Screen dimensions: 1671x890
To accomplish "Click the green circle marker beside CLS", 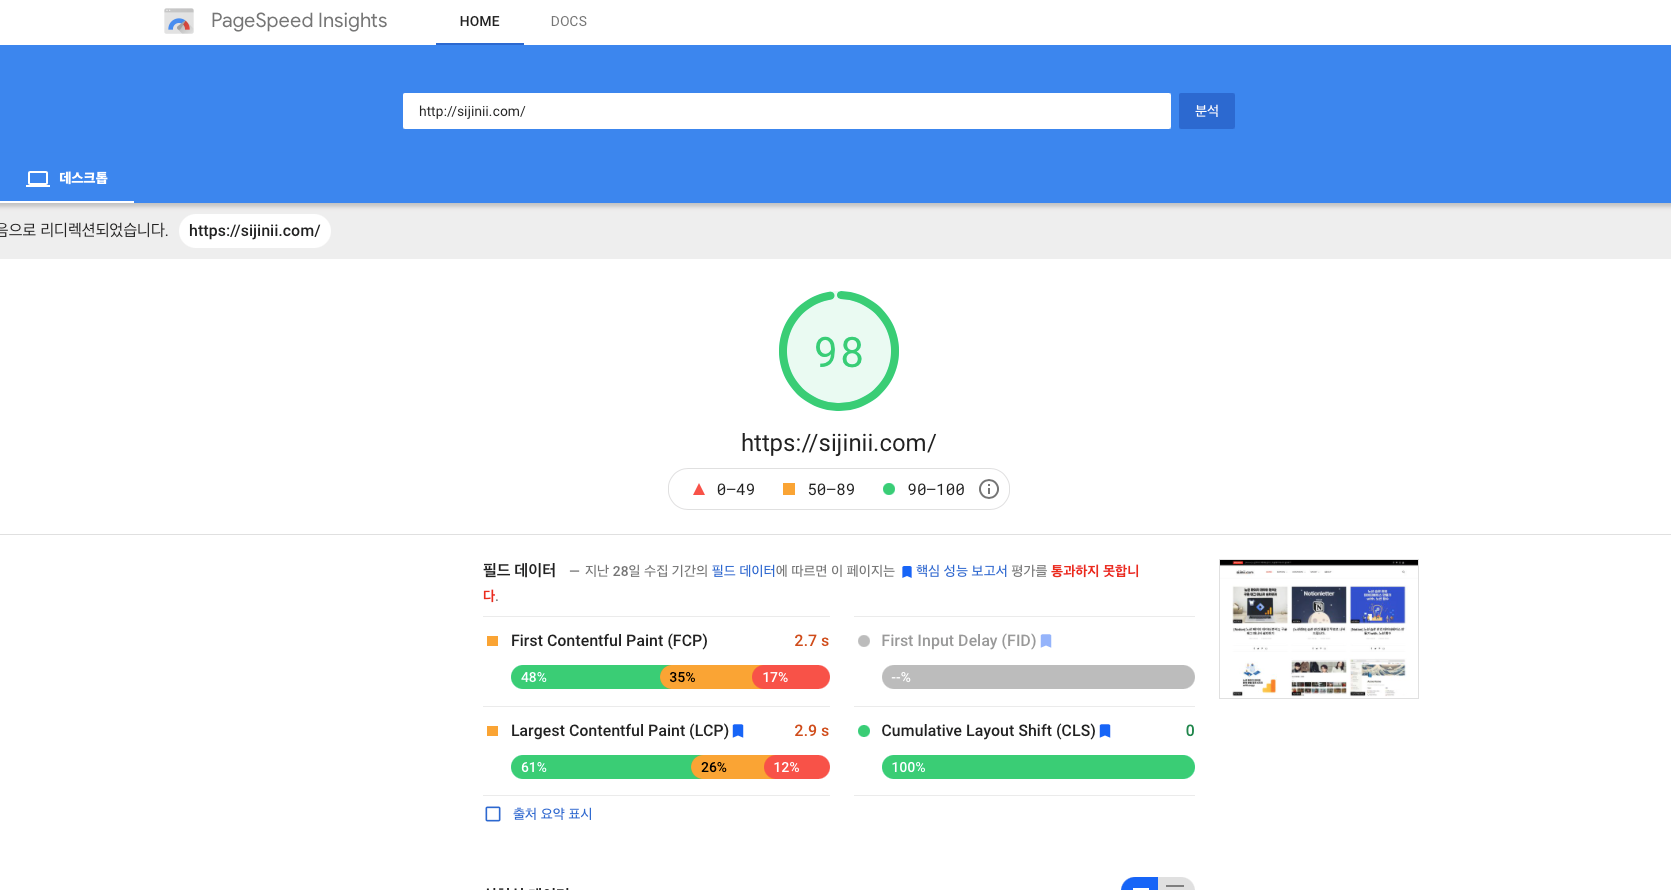I will 864,731.
